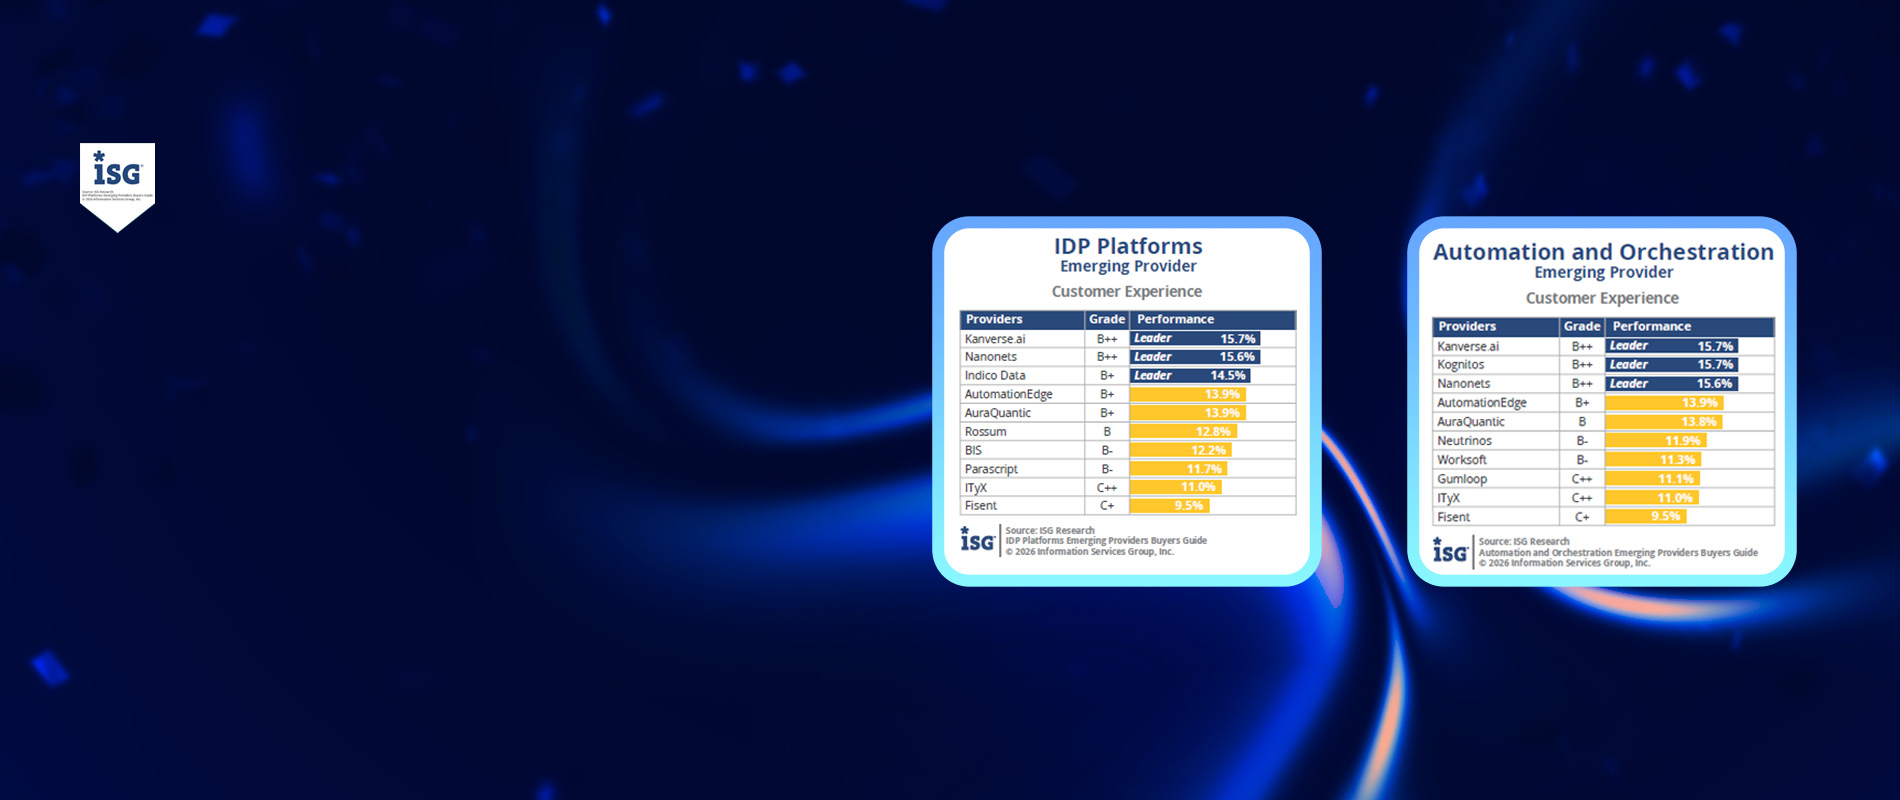Select the "Parascript" provider name
The width and height of the screenshot is (1900, 800).
991,469
